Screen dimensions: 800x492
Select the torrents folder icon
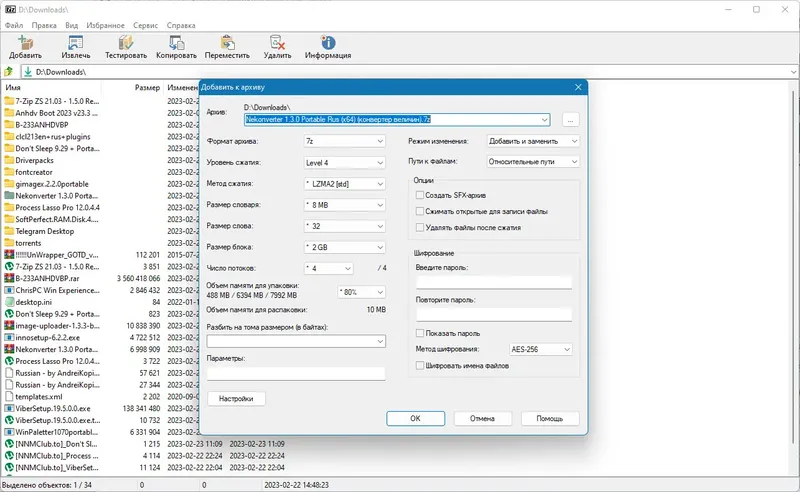click(x=9, y=243)
